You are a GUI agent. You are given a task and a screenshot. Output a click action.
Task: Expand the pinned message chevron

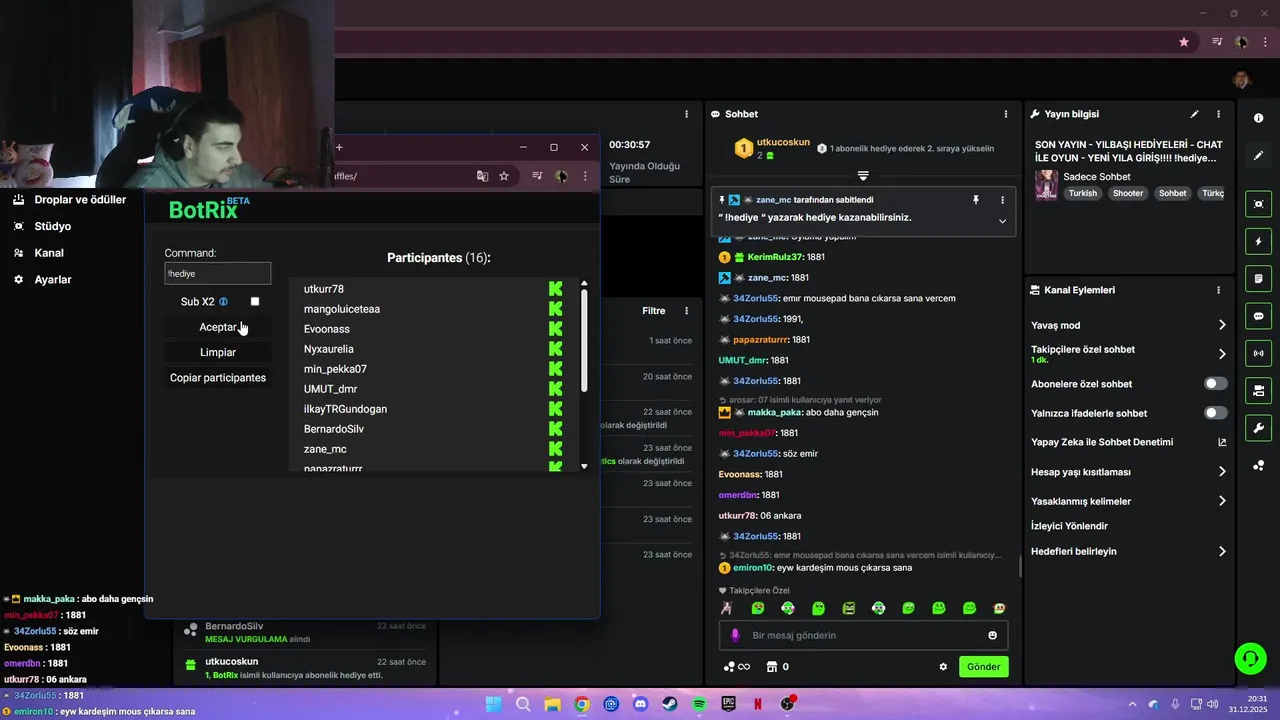point(1002,221)
